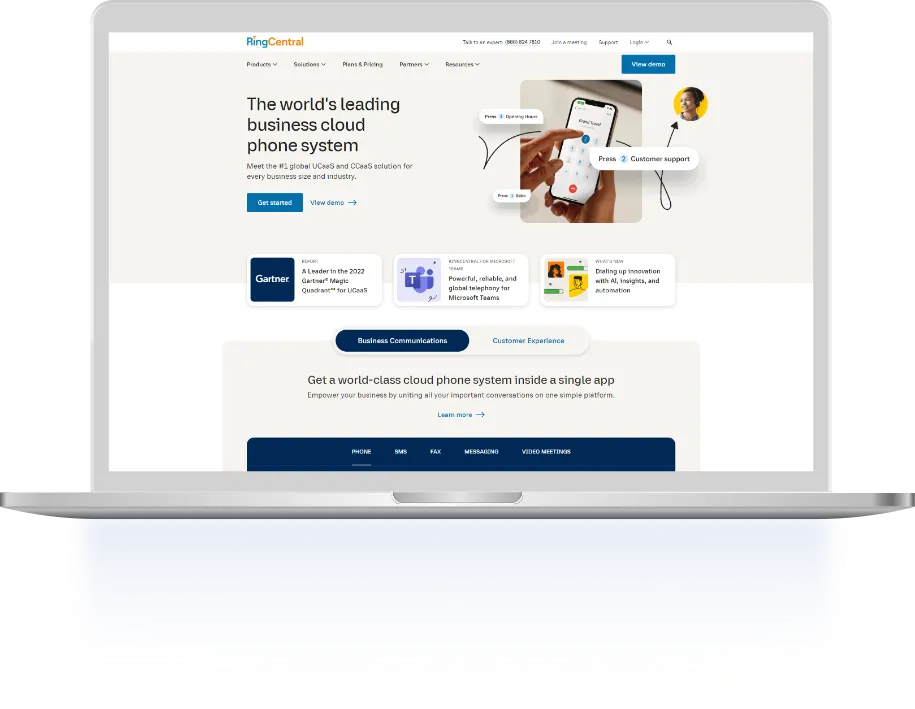Open the Dialing up innovation card text
The height and width of the screenshot is (709, 915).
[x=628, y=281]
